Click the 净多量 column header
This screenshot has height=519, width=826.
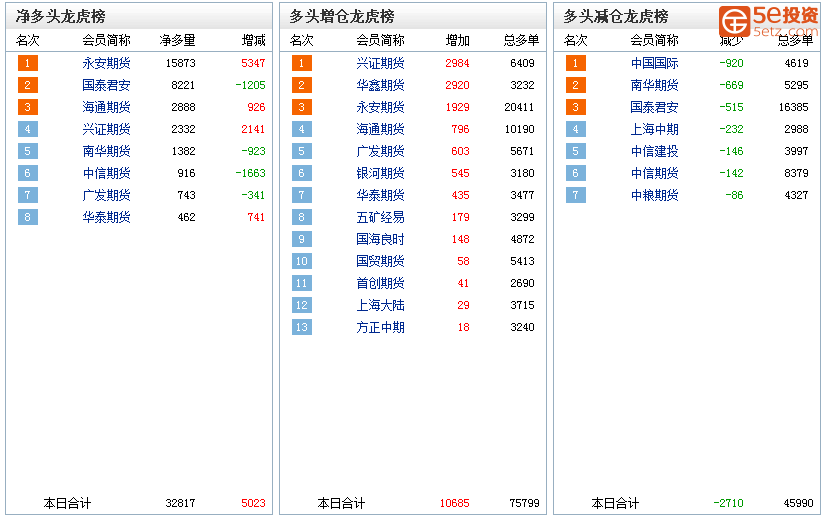(178, 41)
